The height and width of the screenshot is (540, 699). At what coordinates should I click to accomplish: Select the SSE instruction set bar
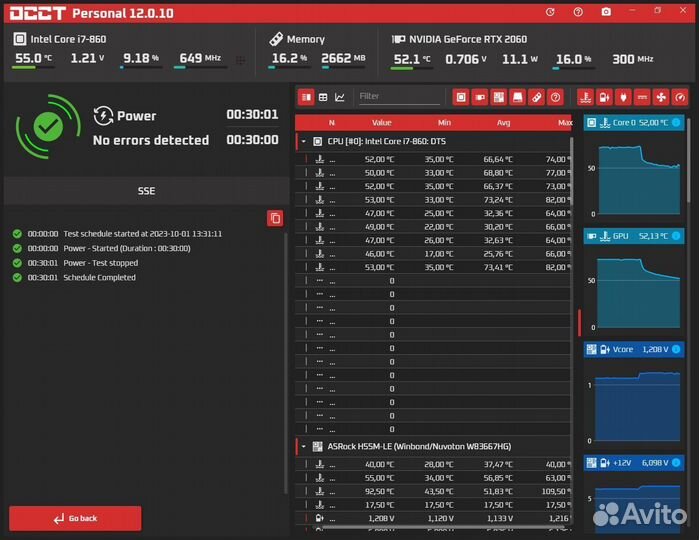click(146, 191)
